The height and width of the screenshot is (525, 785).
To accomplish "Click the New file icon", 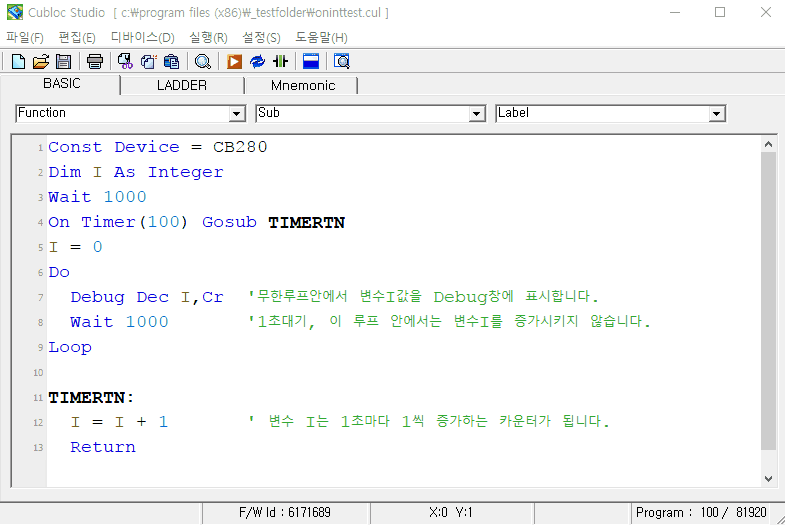I will click(x=18, y=62).
